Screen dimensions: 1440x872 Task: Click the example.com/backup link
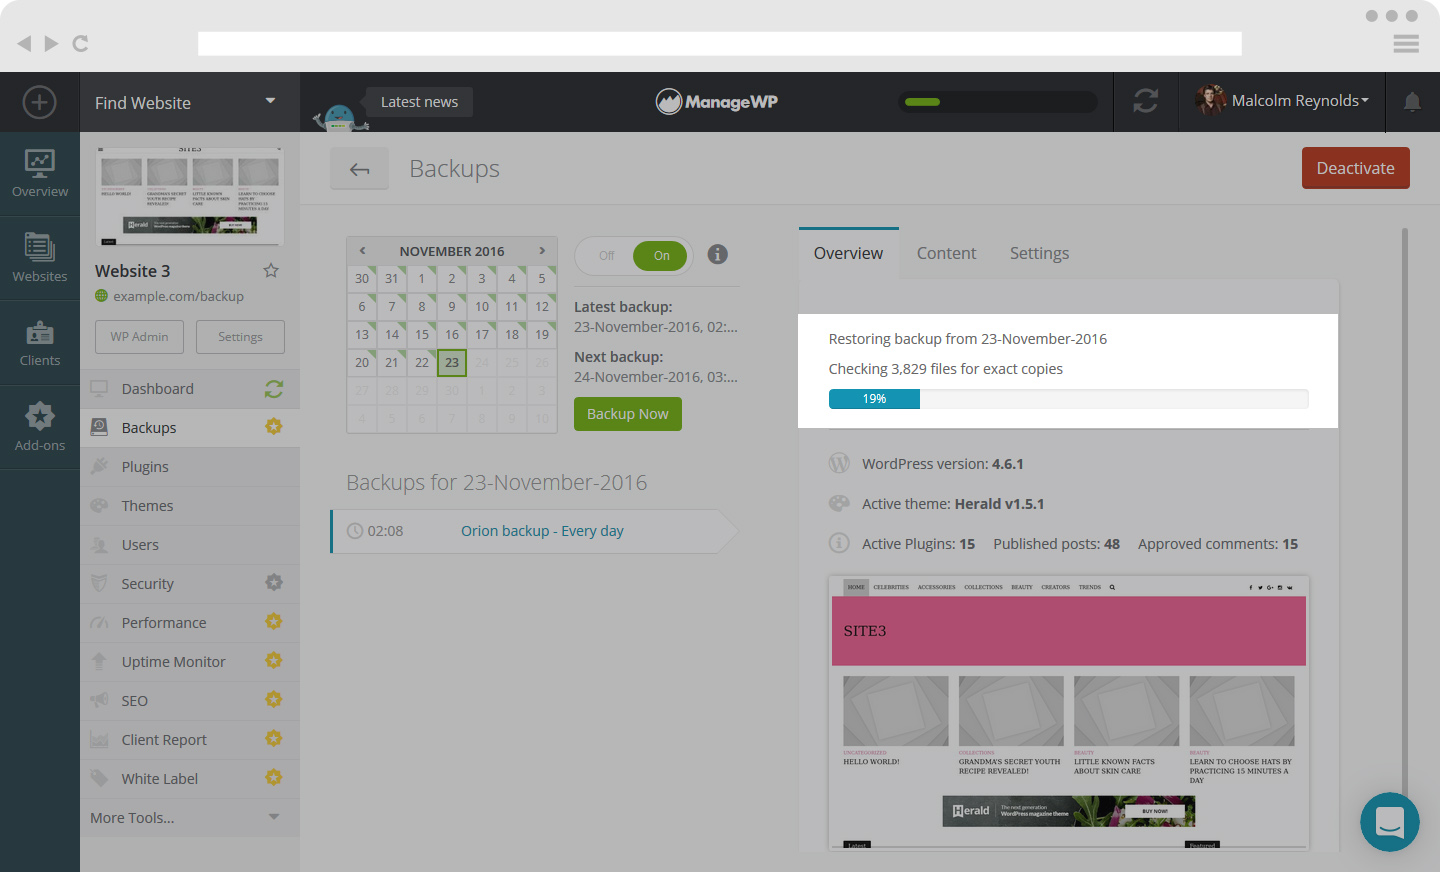pyautogui.click(x=178, y=296)
